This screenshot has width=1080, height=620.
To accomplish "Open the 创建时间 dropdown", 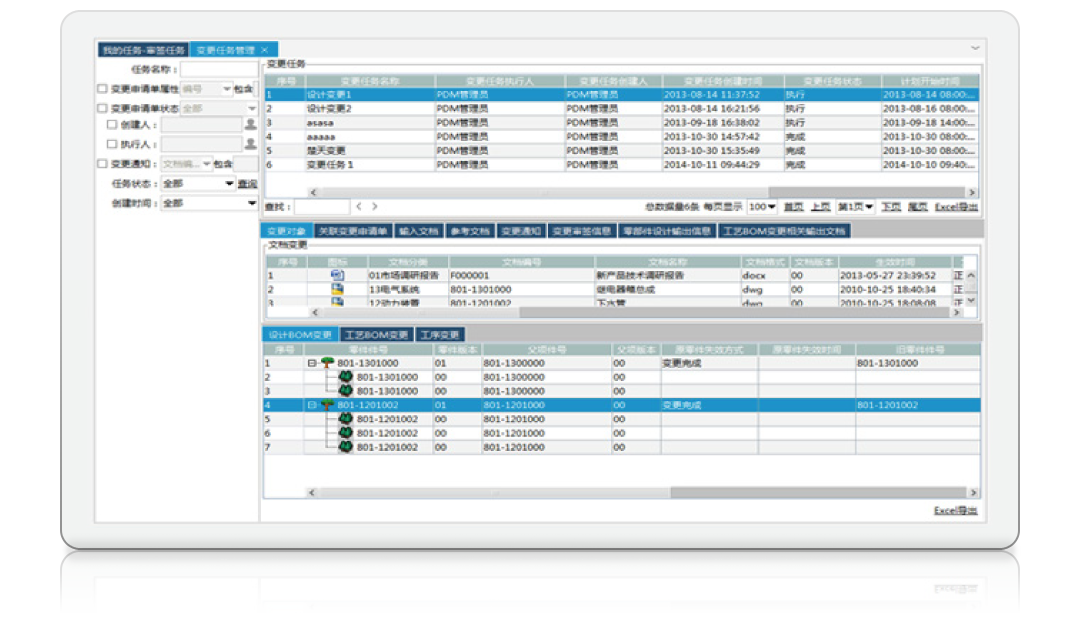I will pyautogui.click(x=252, y=203).
